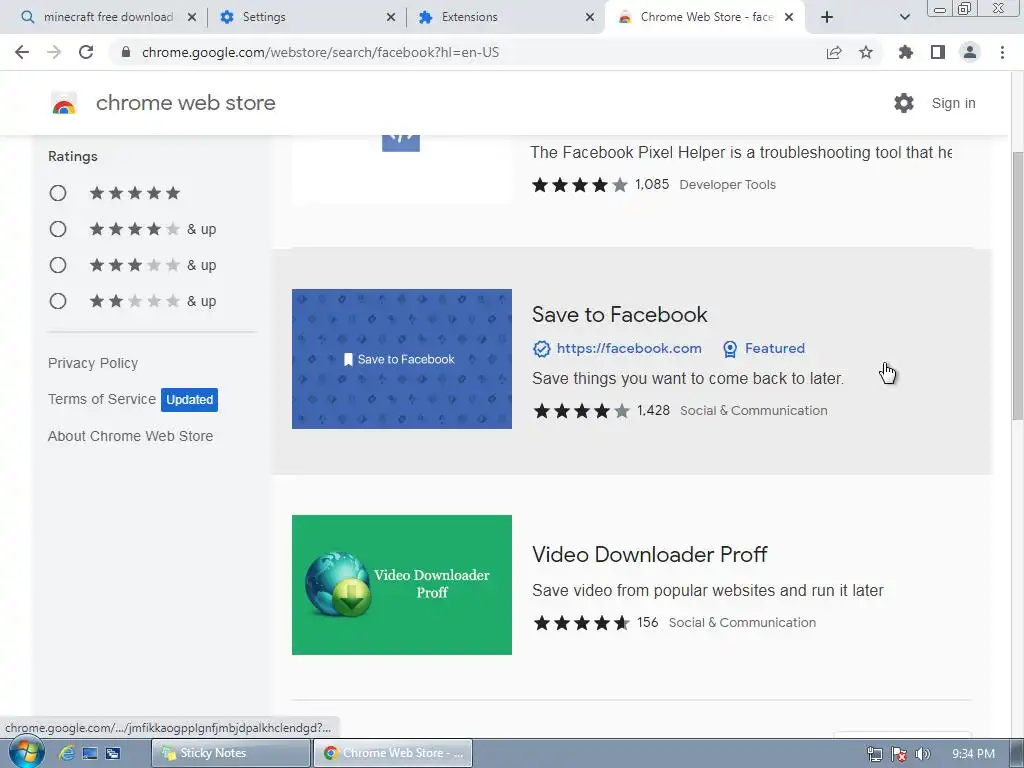Toggle the Chrome side panel icon
This screenshot has width=1024, height=768.
[938, 52]
